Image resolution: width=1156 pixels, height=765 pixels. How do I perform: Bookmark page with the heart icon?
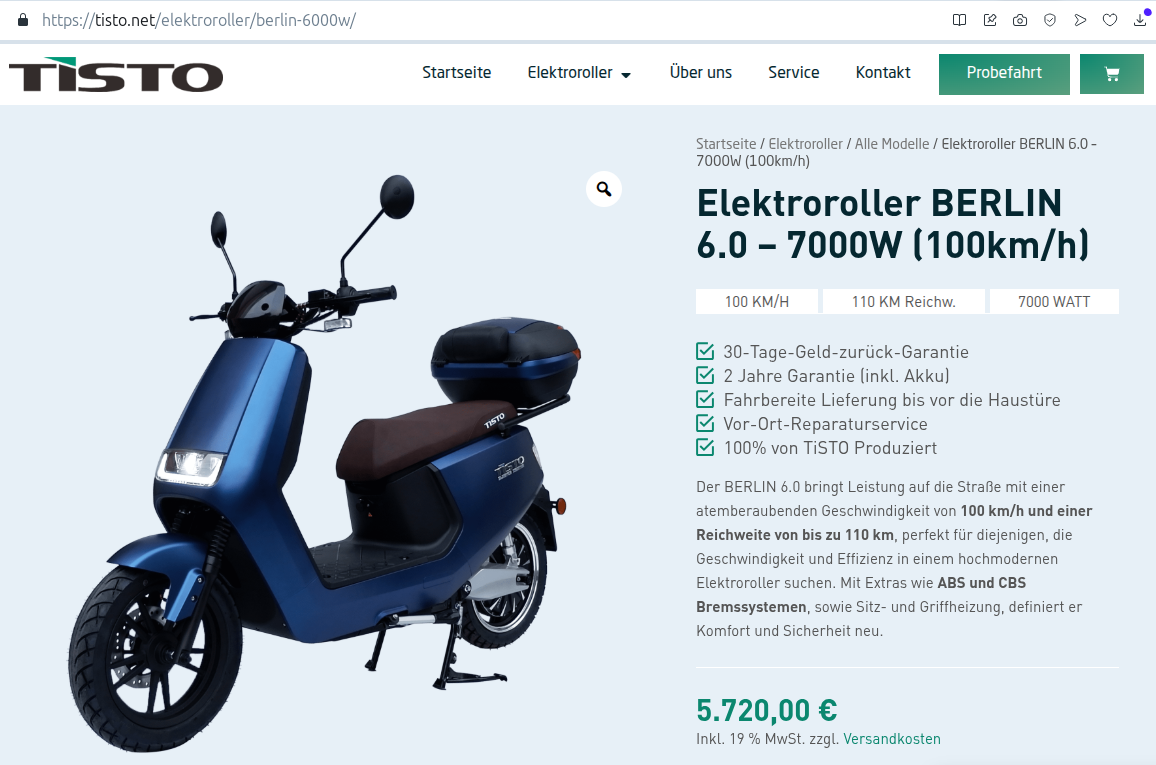[1110, 20]
